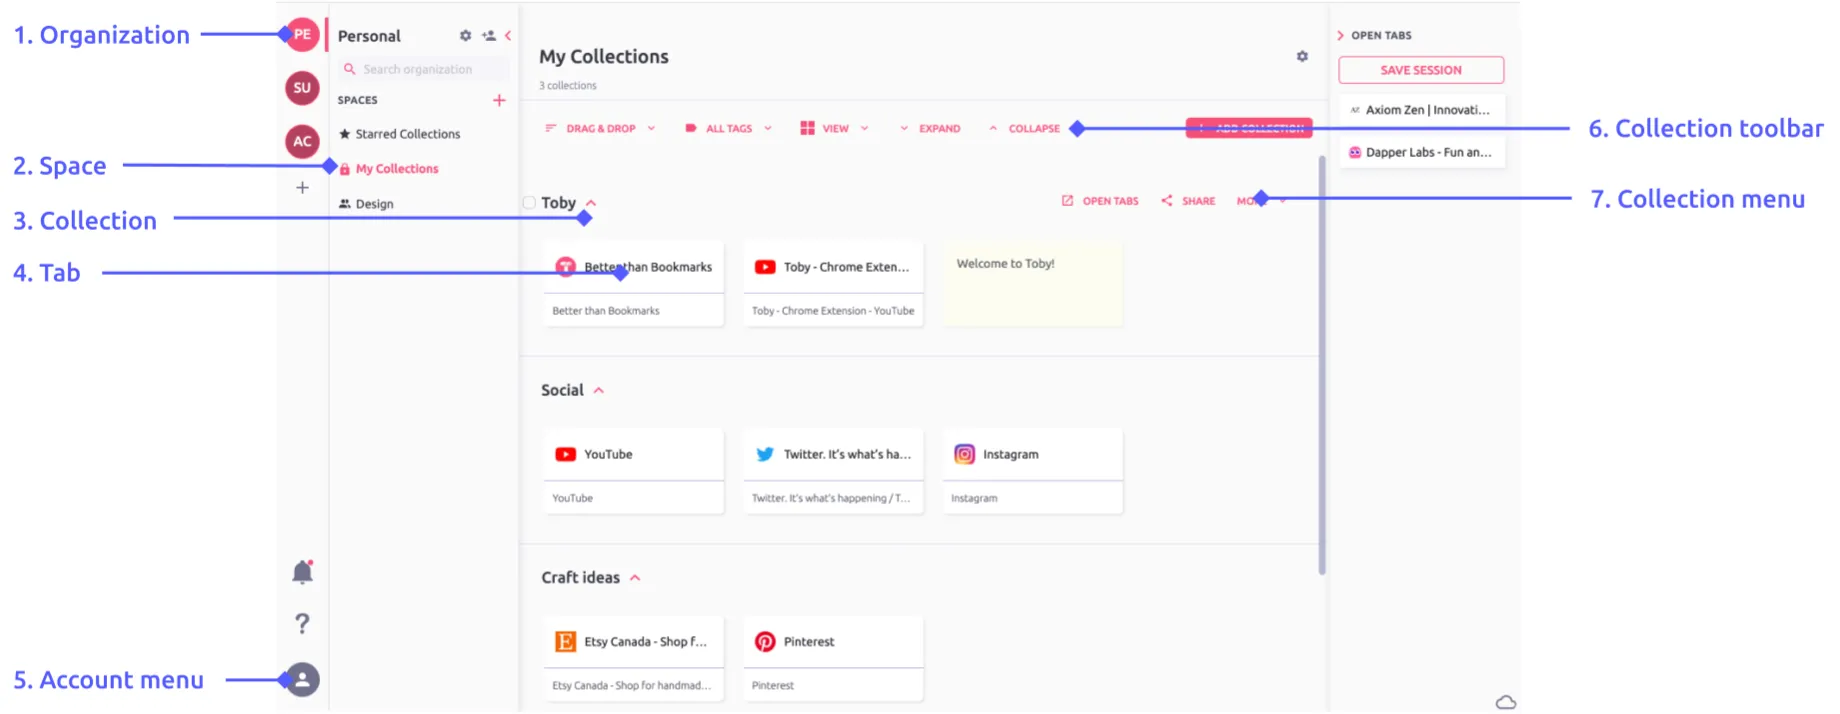This screenshot has height=714, width=1840.
Task: Collapse the Social collection with its chevron
Action: [599, 391]
